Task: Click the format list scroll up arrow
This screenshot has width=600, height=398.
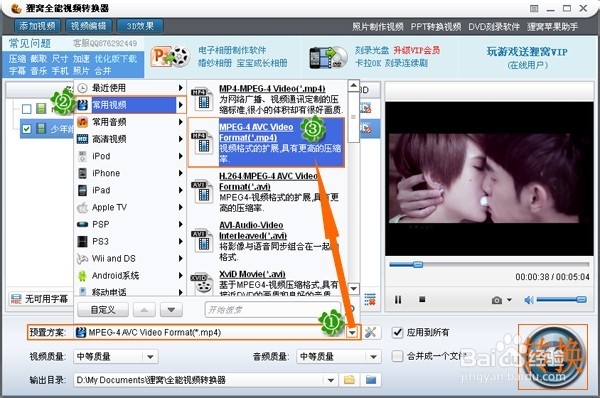Action: point(354,86)
